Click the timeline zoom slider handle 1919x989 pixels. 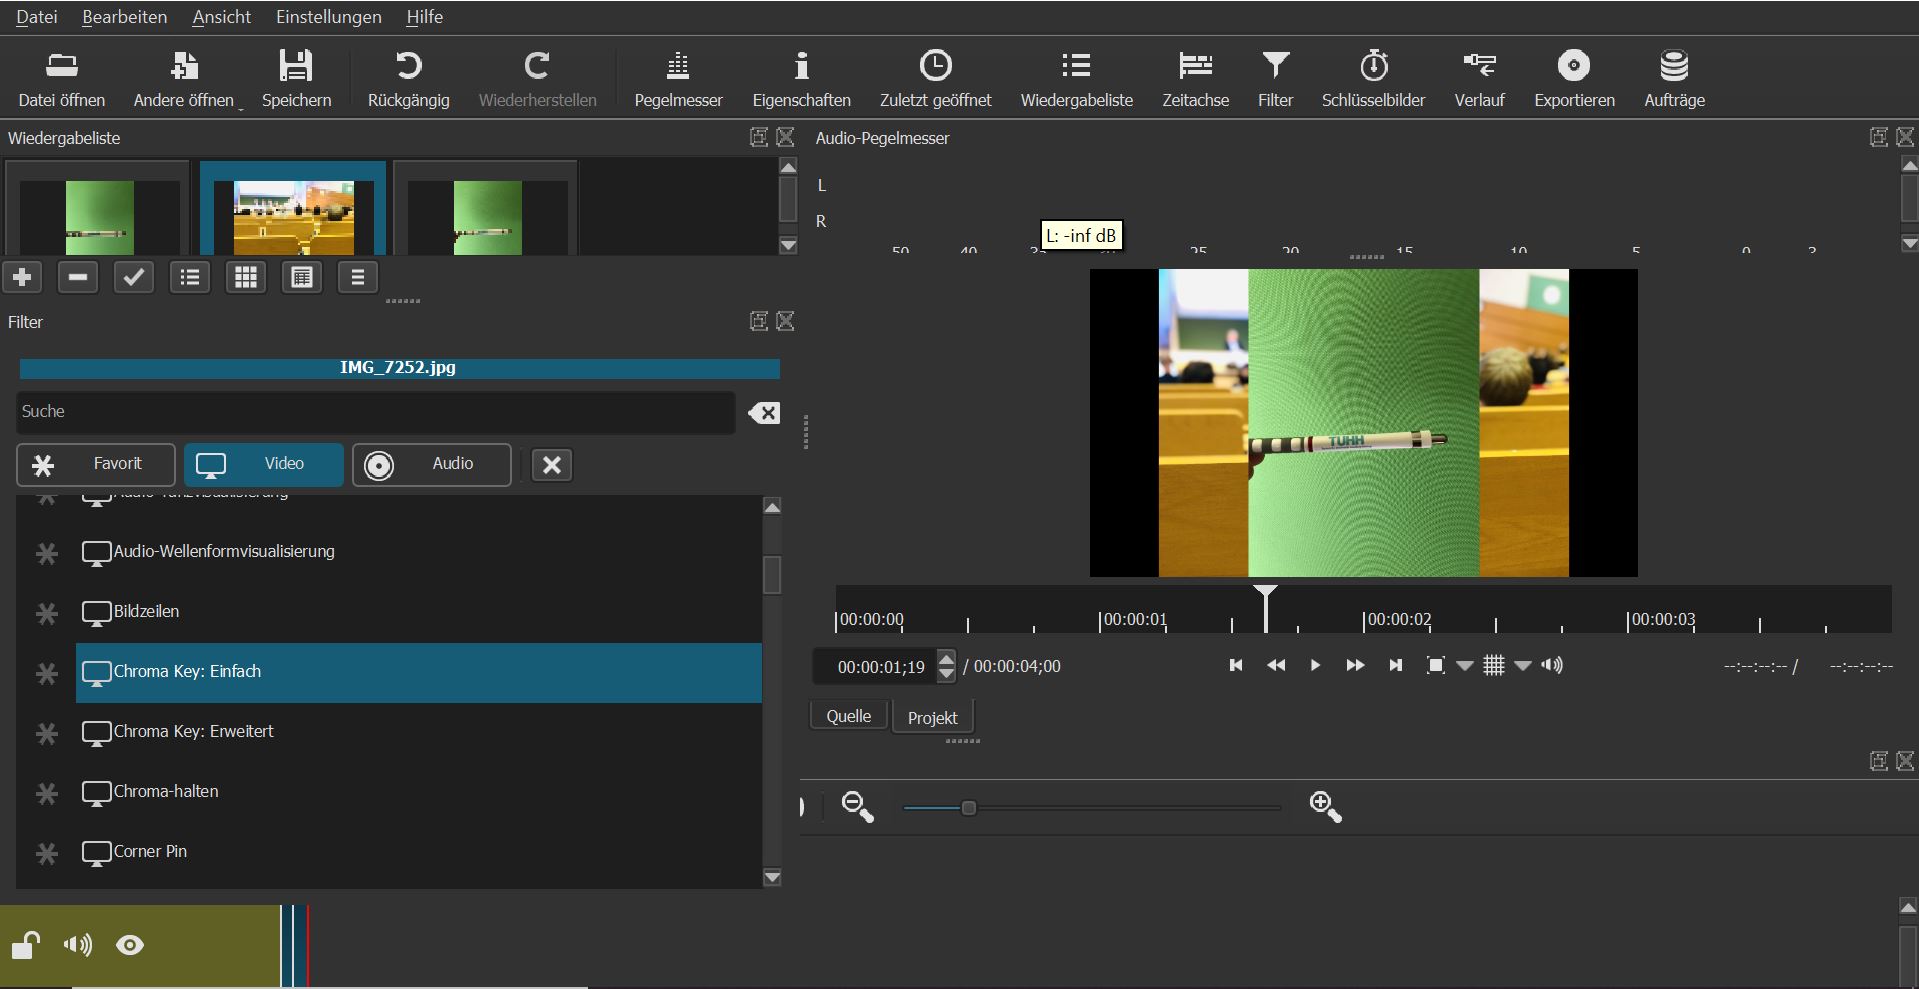coord(968,807)
